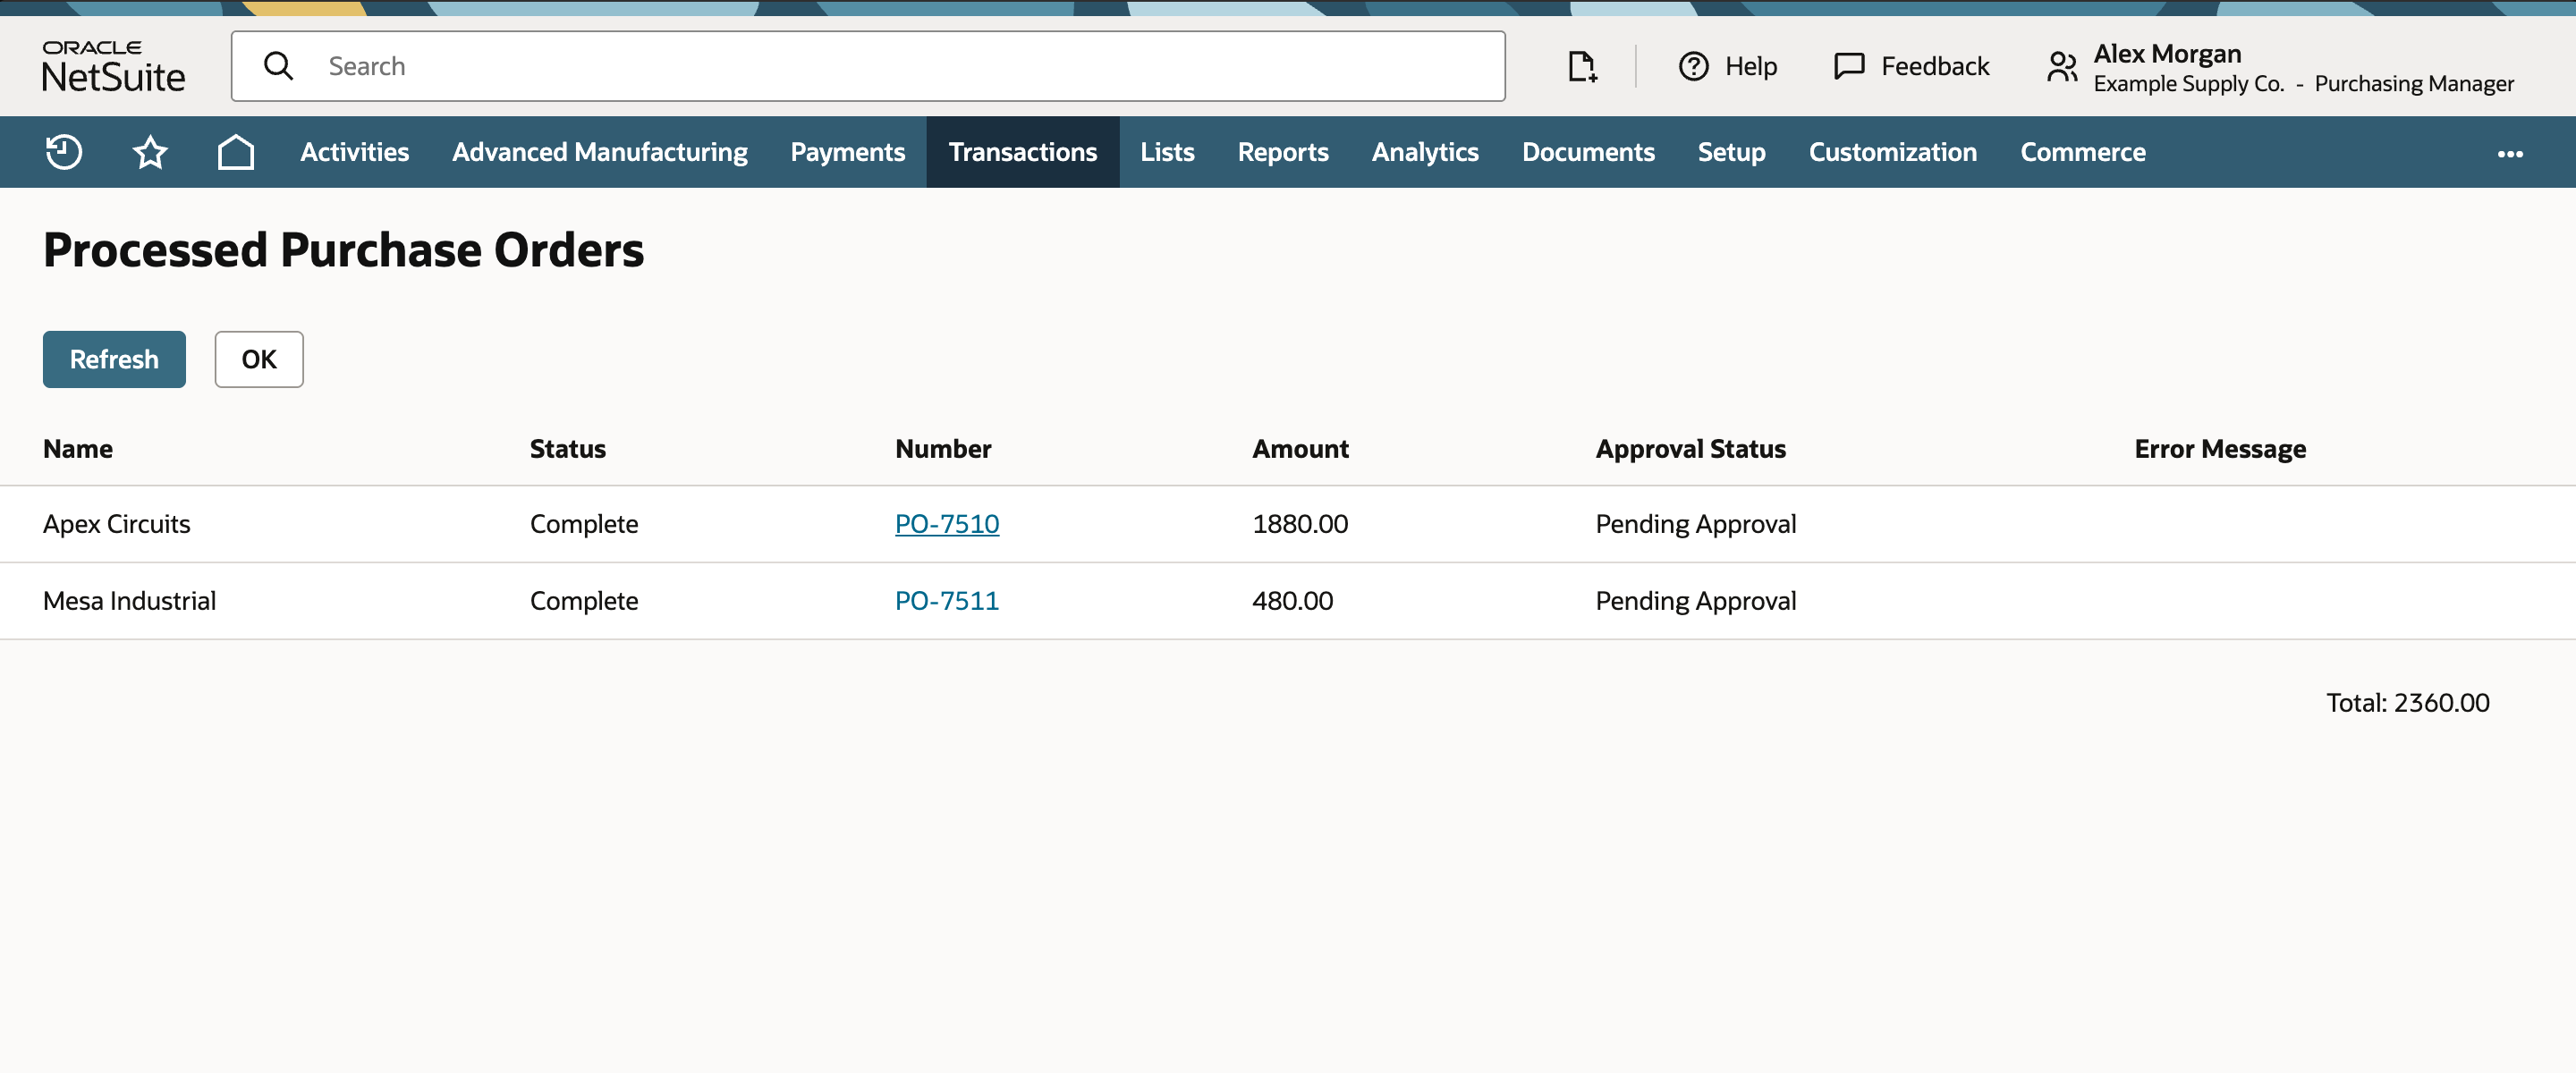The image size is (2576, 1073).
Task: Click the Total: 2360.00 text
Action: (2407, 703)
